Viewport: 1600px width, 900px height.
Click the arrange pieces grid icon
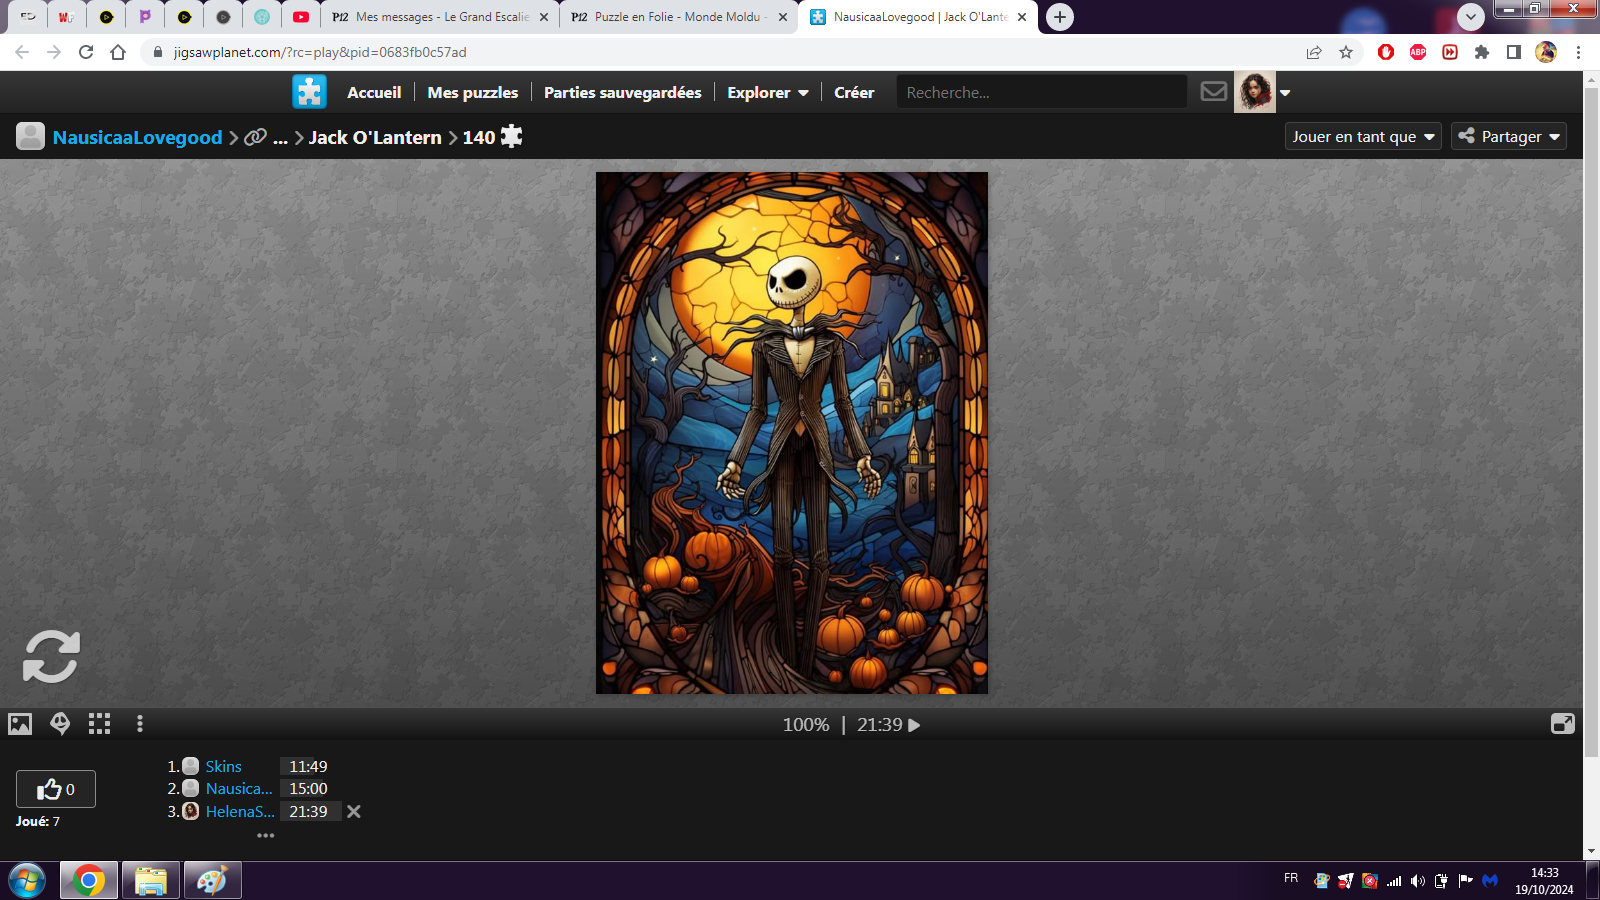[99, 724]
